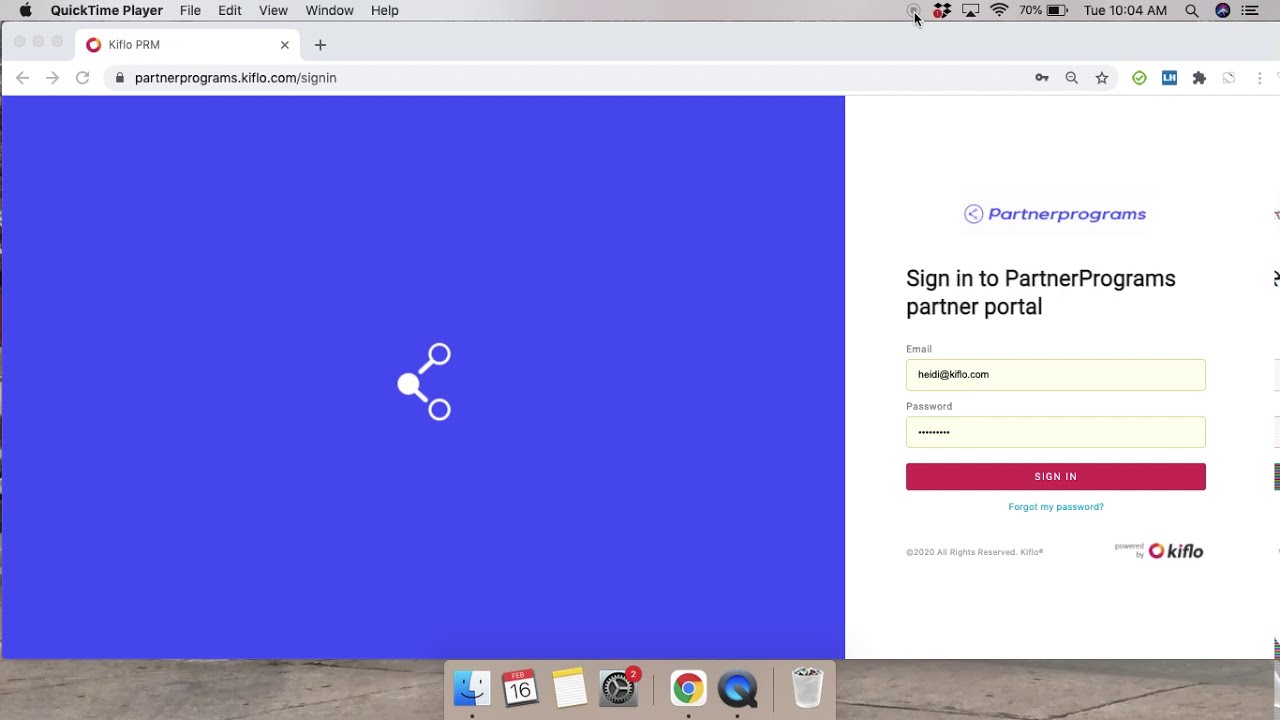Click the Partnerprograms logo

[1055, 214]
